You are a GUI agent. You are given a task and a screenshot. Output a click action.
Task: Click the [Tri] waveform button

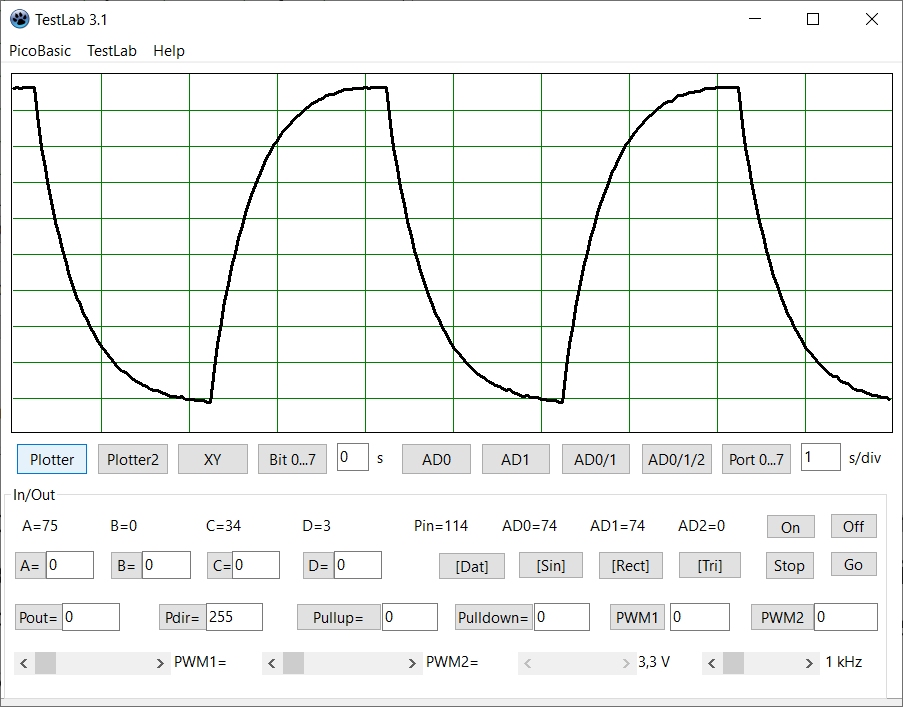(x=710, y=565)
